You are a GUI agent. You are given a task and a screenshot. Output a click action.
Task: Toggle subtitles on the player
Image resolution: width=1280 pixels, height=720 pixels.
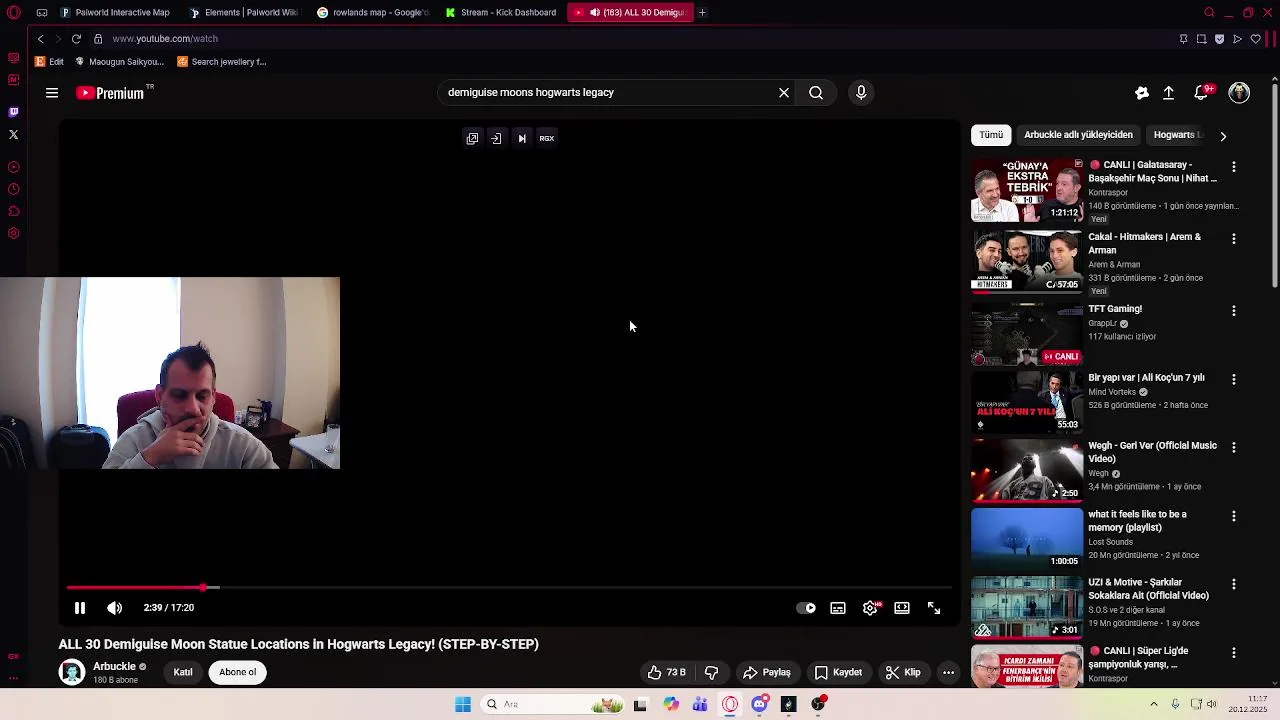point(838,608)
